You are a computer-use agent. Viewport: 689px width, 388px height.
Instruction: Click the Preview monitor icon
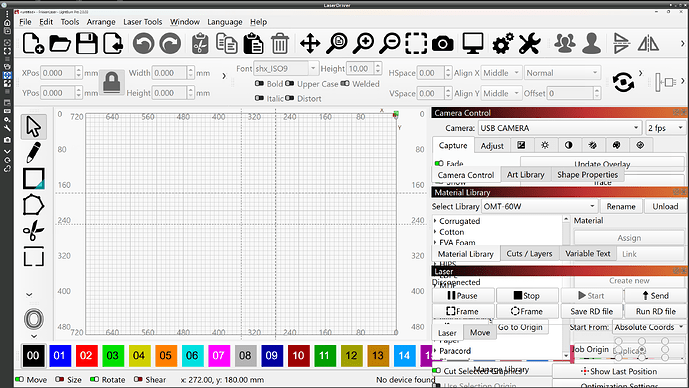tap(473, 44)
